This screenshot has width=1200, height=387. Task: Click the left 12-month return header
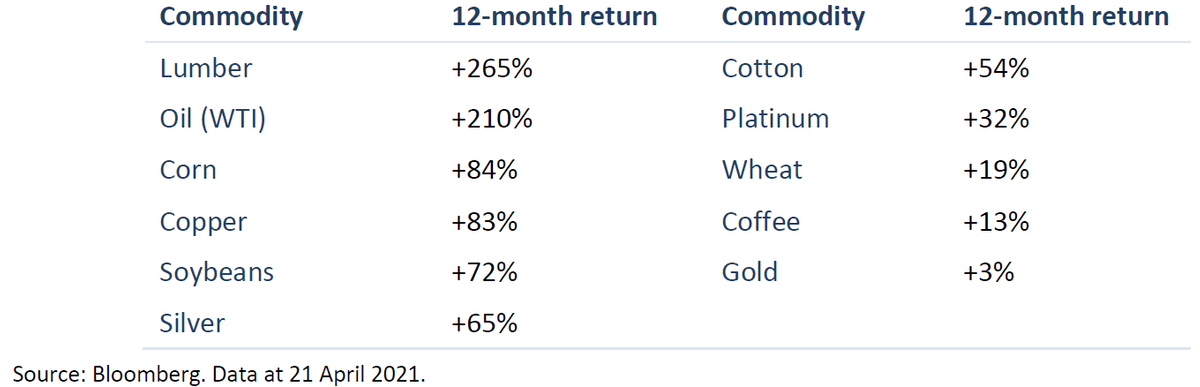(x=554, y=17)
